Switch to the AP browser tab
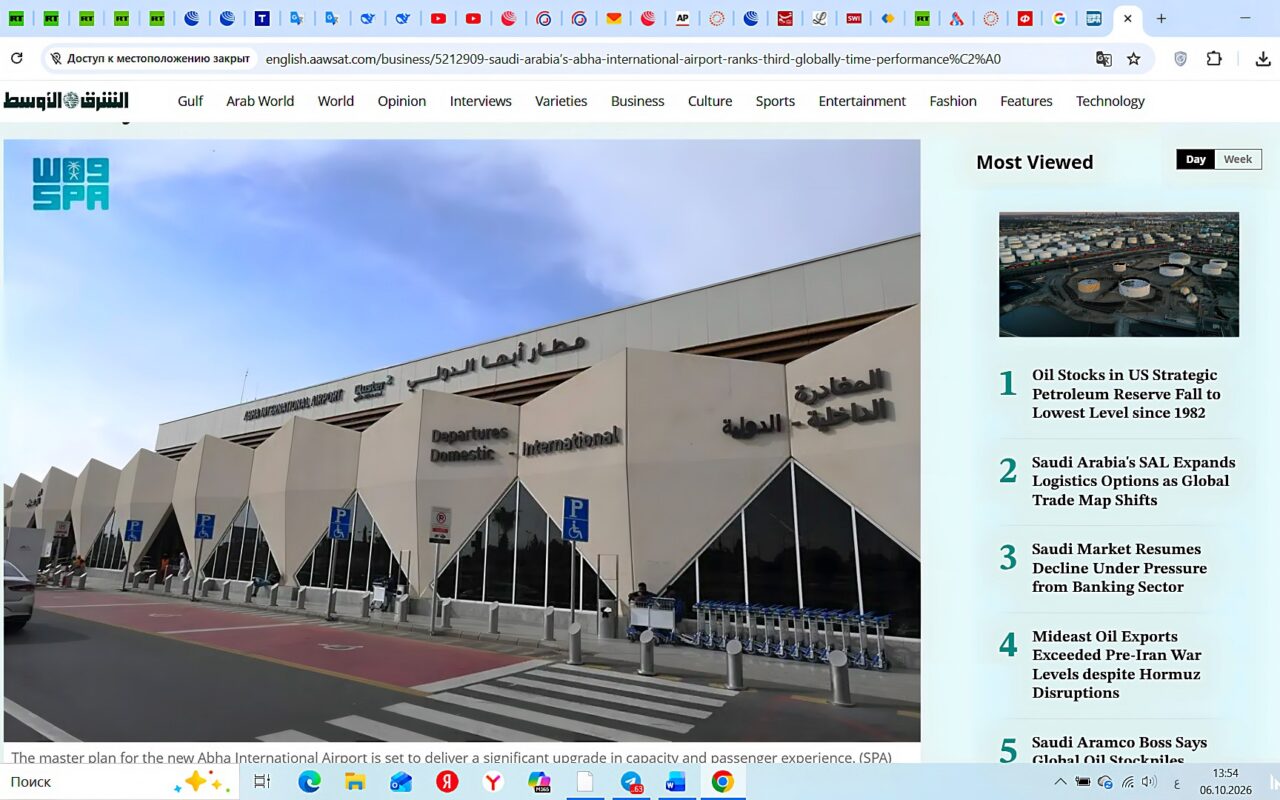 pyautogui.click(x=682, y=18)
